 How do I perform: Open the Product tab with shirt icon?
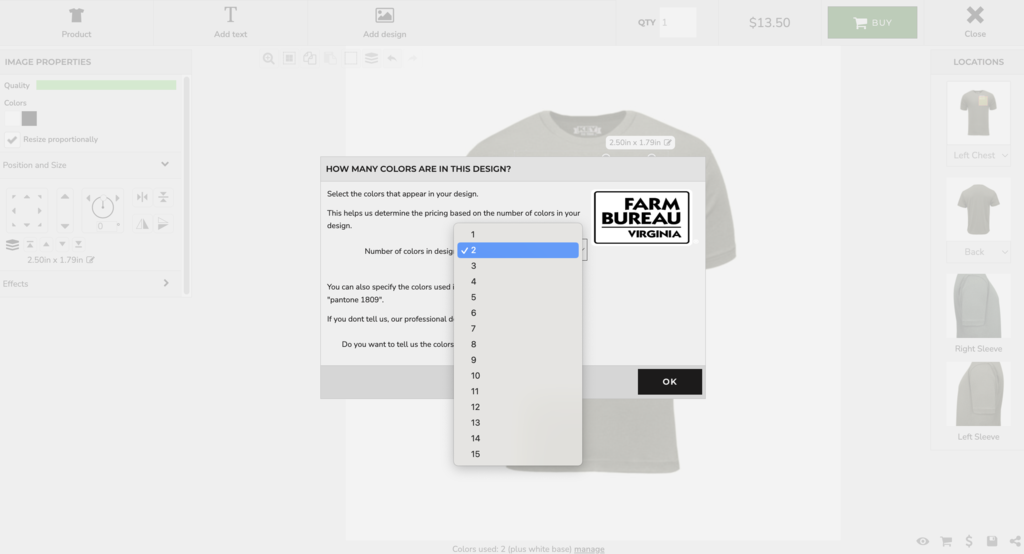pos(76,22)
